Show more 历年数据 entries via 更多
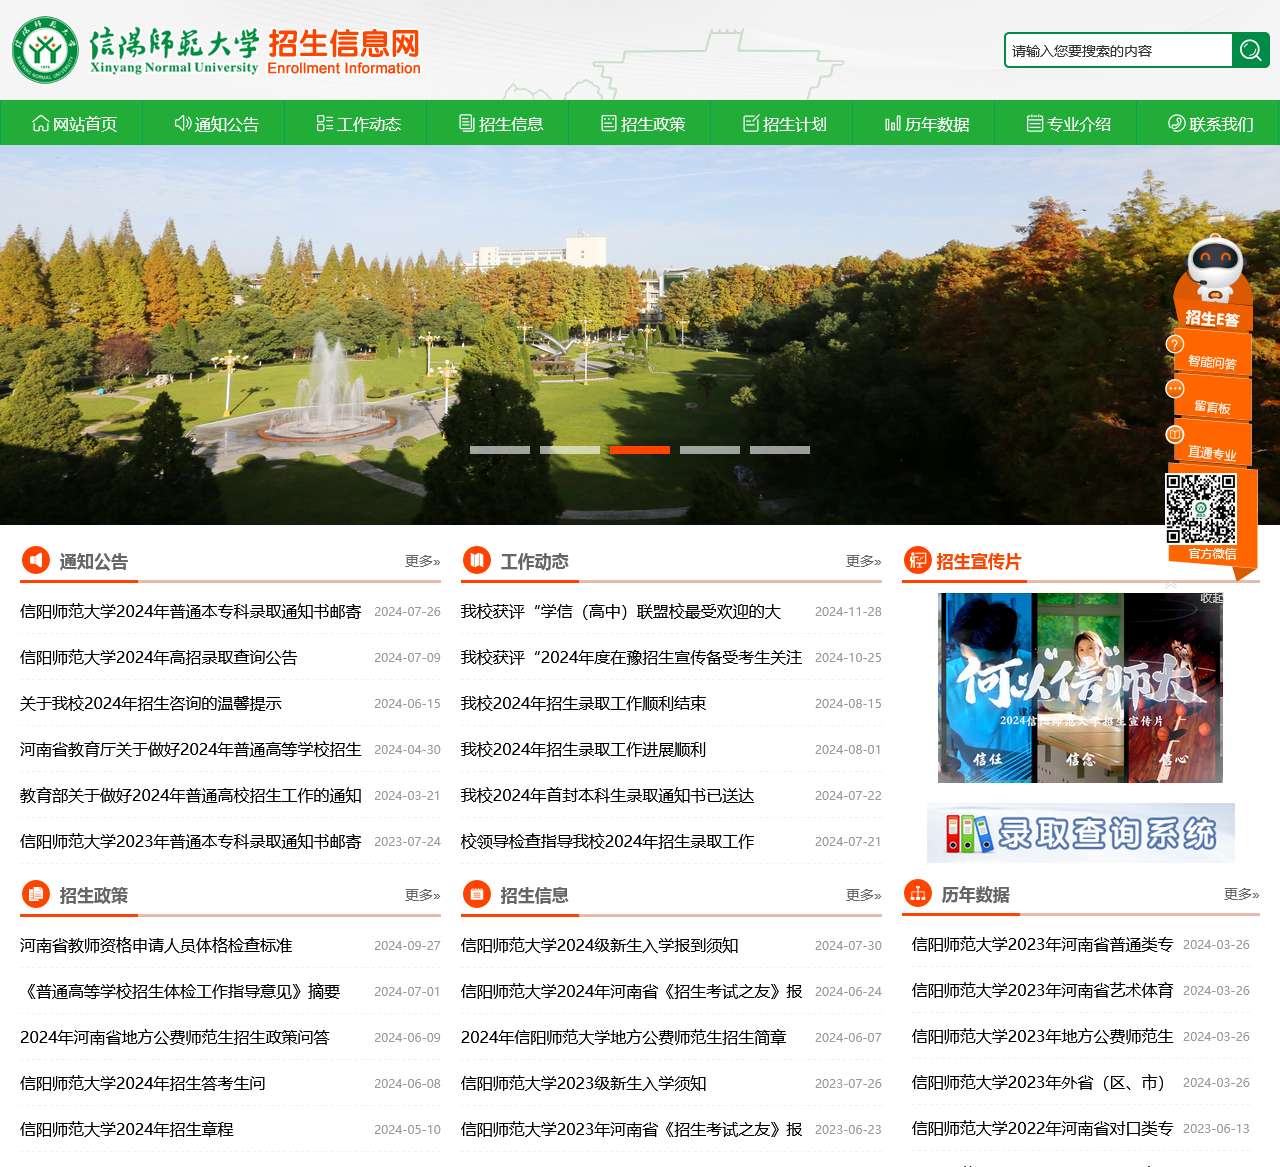Screen dimensions: 1280x1167 [1241, 894]
